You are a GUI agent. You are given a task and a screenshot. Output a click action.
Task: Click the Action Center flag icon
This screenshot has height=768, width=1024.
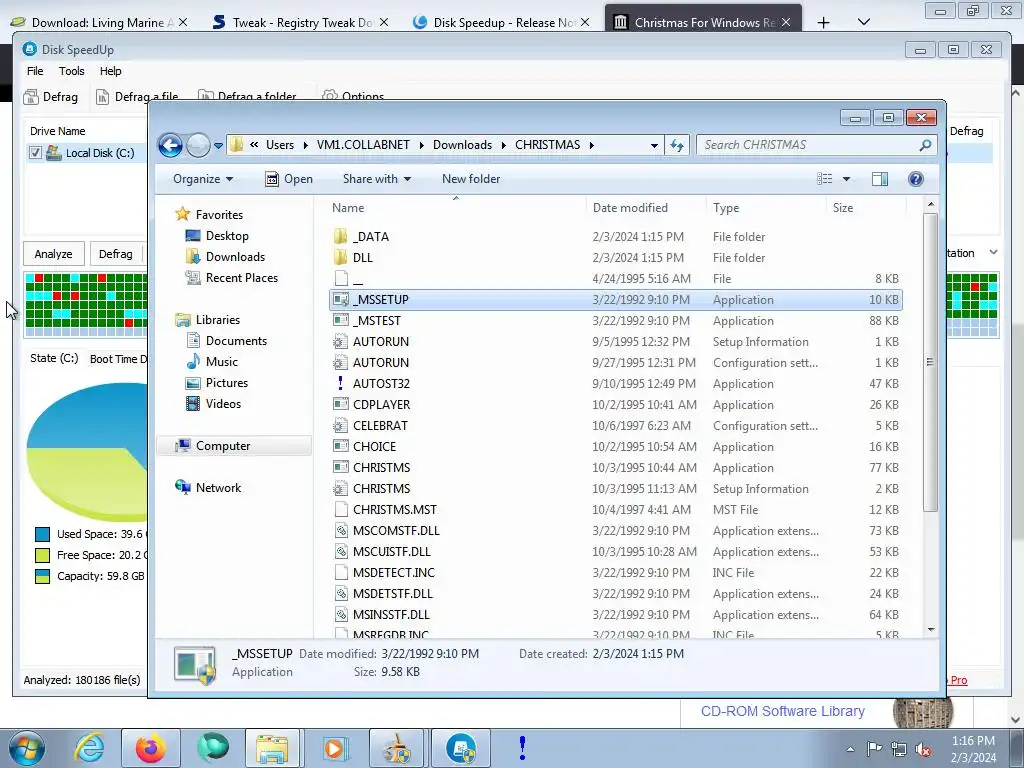[874, 749]
